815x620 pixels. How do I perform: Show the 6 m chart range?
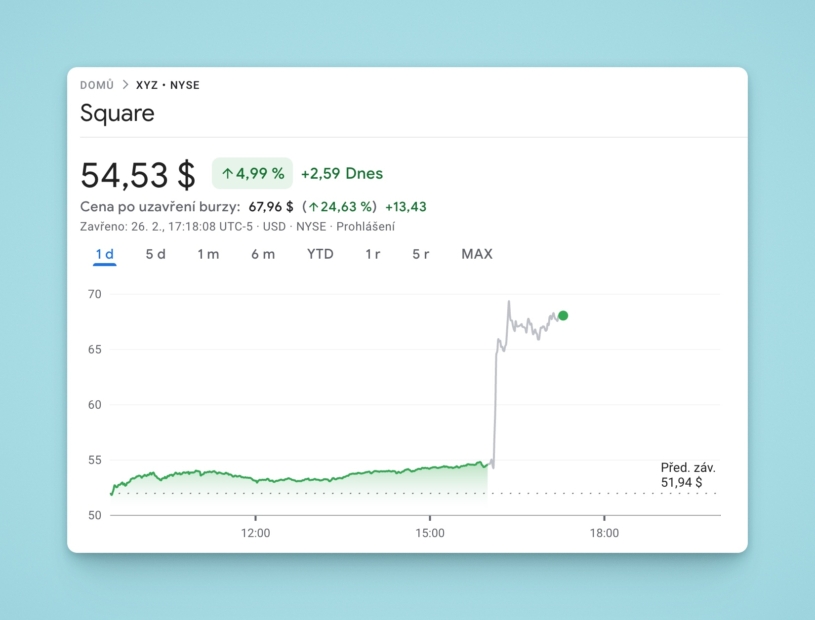(x=263, y=254)
